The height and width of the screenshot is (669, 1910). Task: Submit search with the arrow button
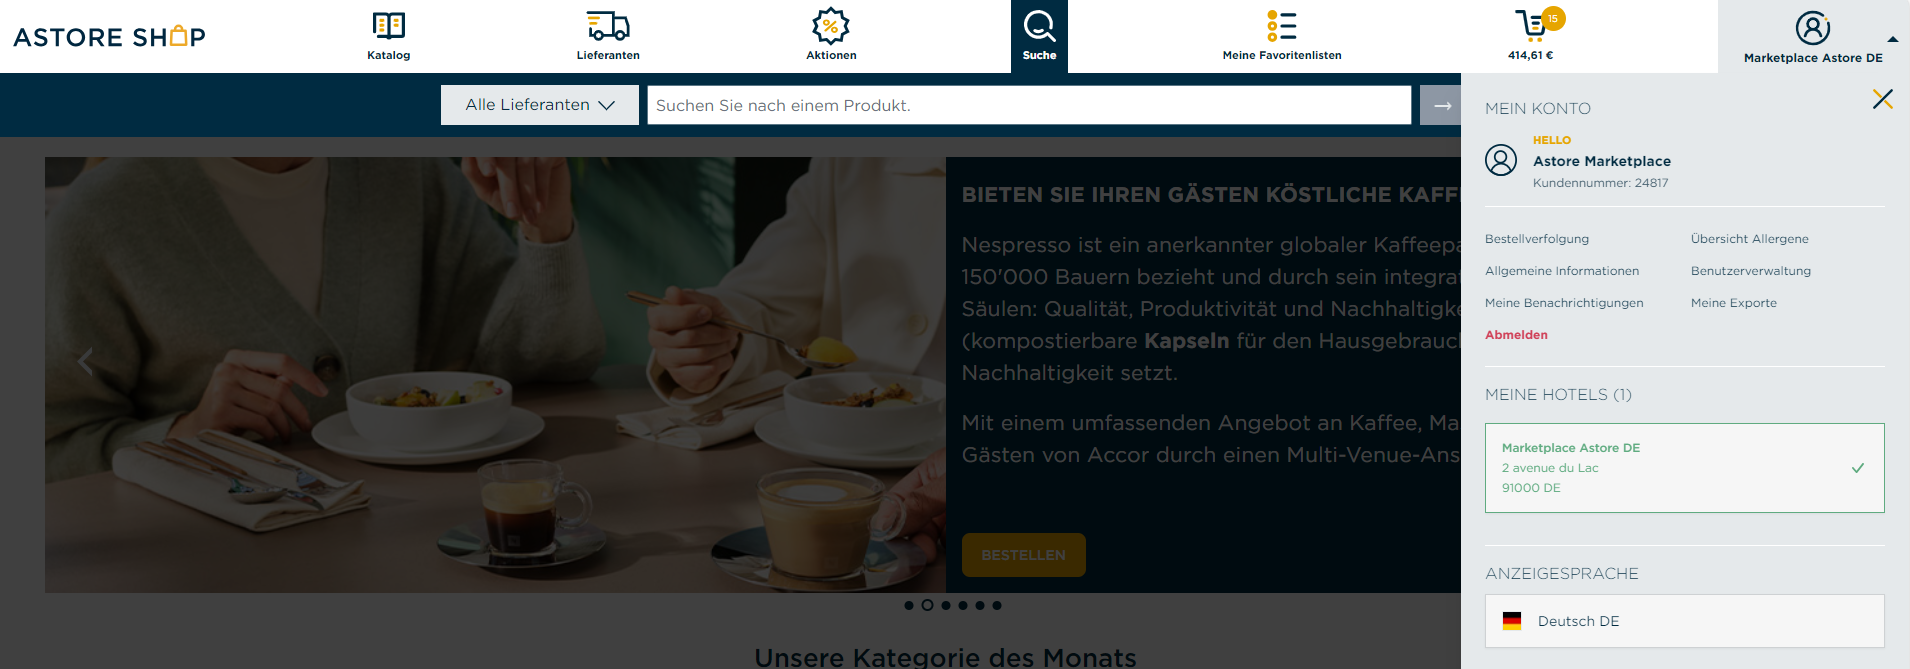point(1441,105)
